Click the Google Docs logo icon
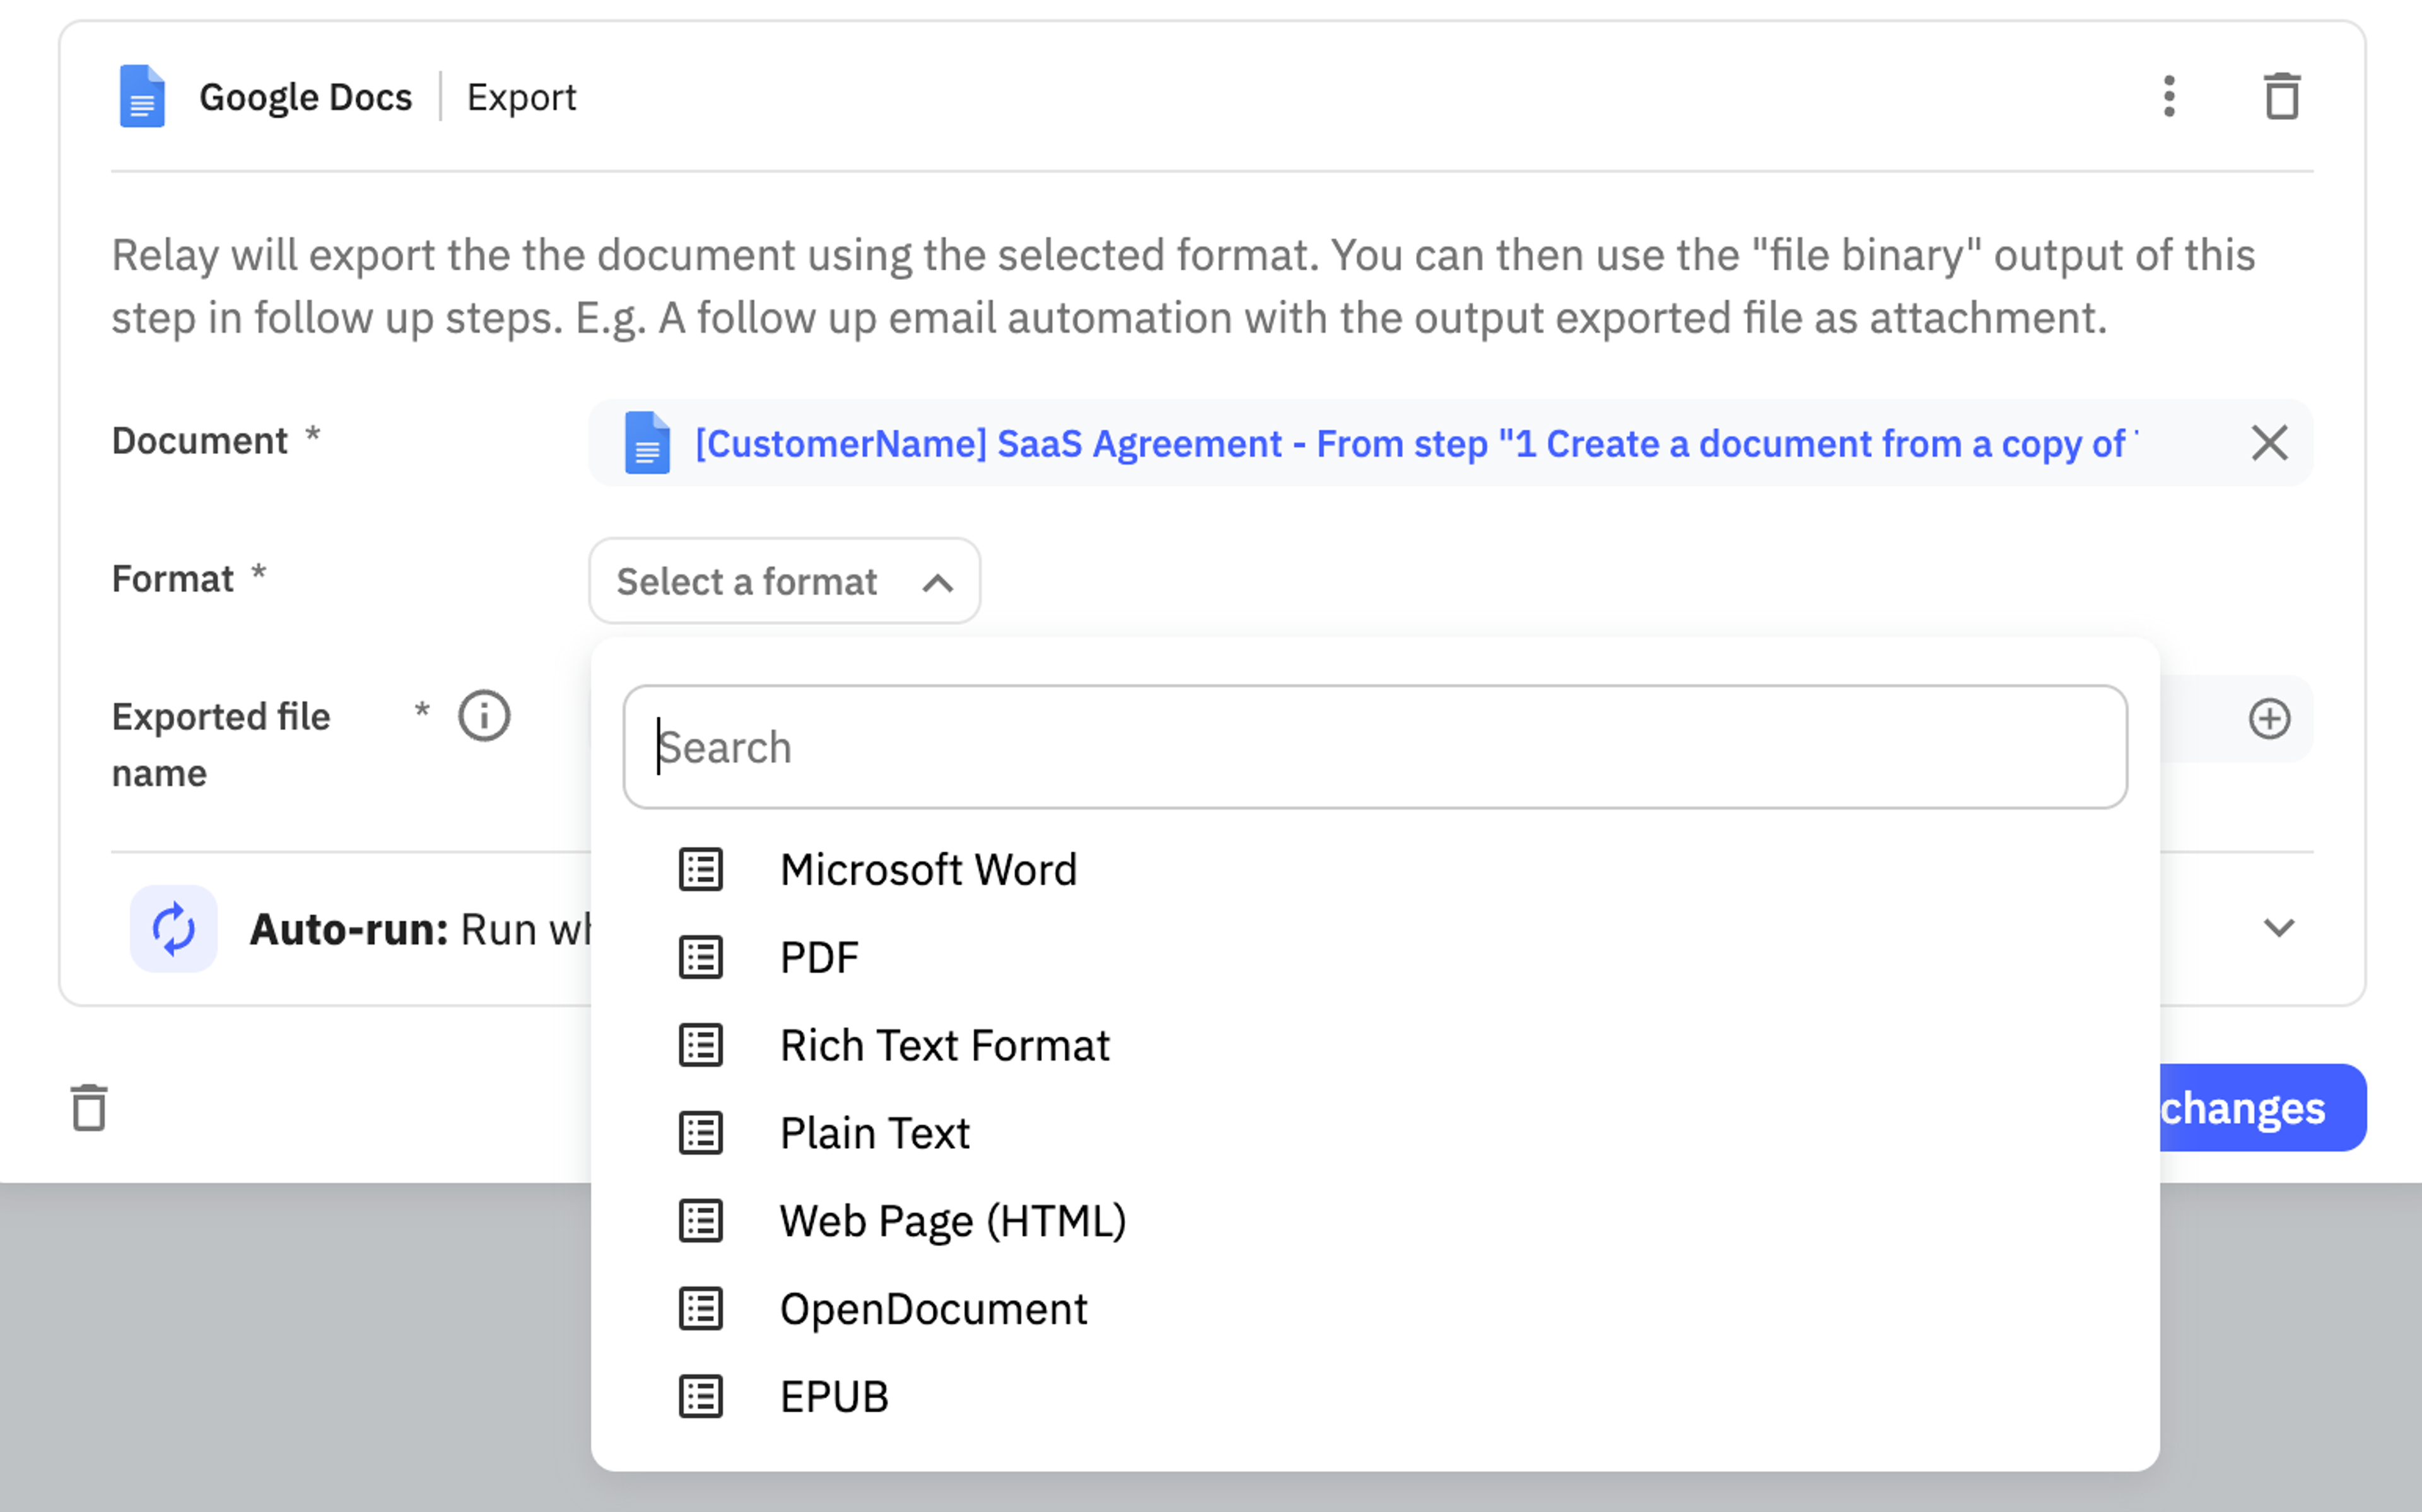2422x1512 pixels. tap(142, 96)
